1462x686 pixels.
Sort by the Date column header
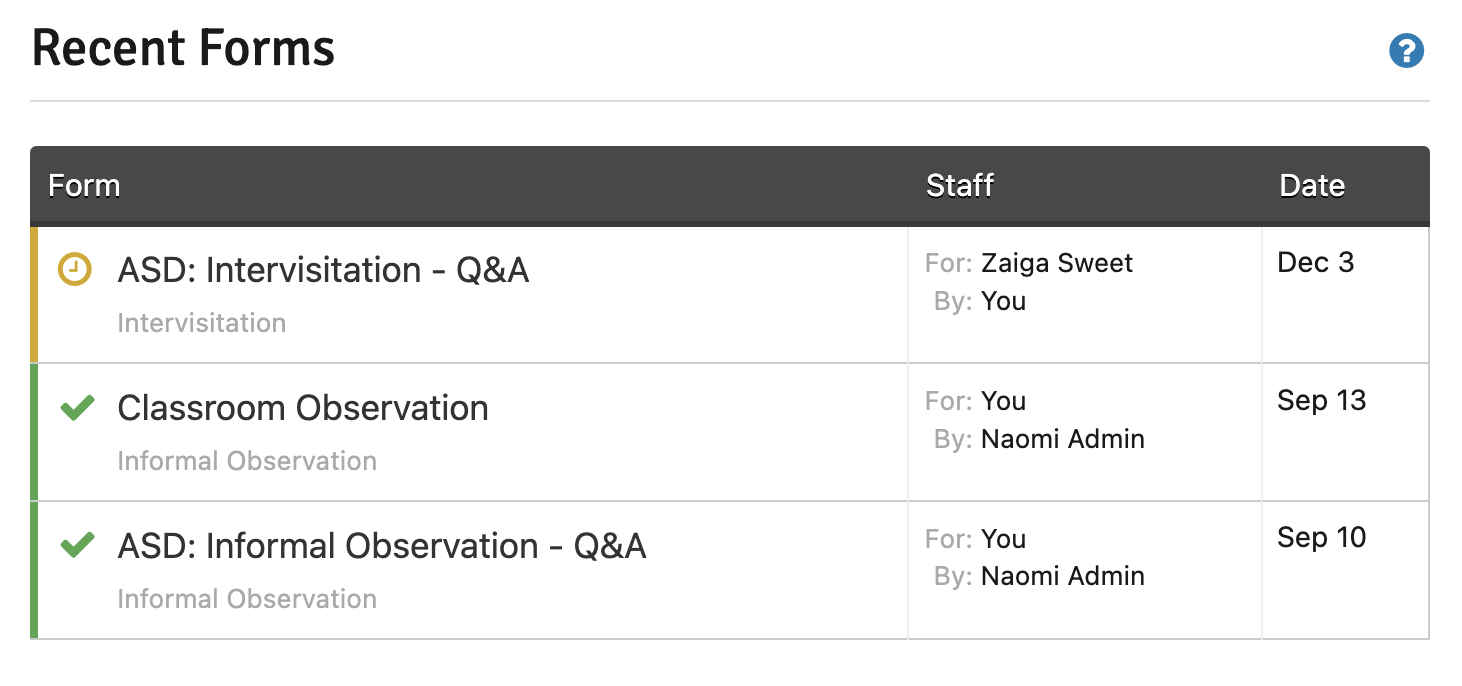click(x=1312, y=186)
